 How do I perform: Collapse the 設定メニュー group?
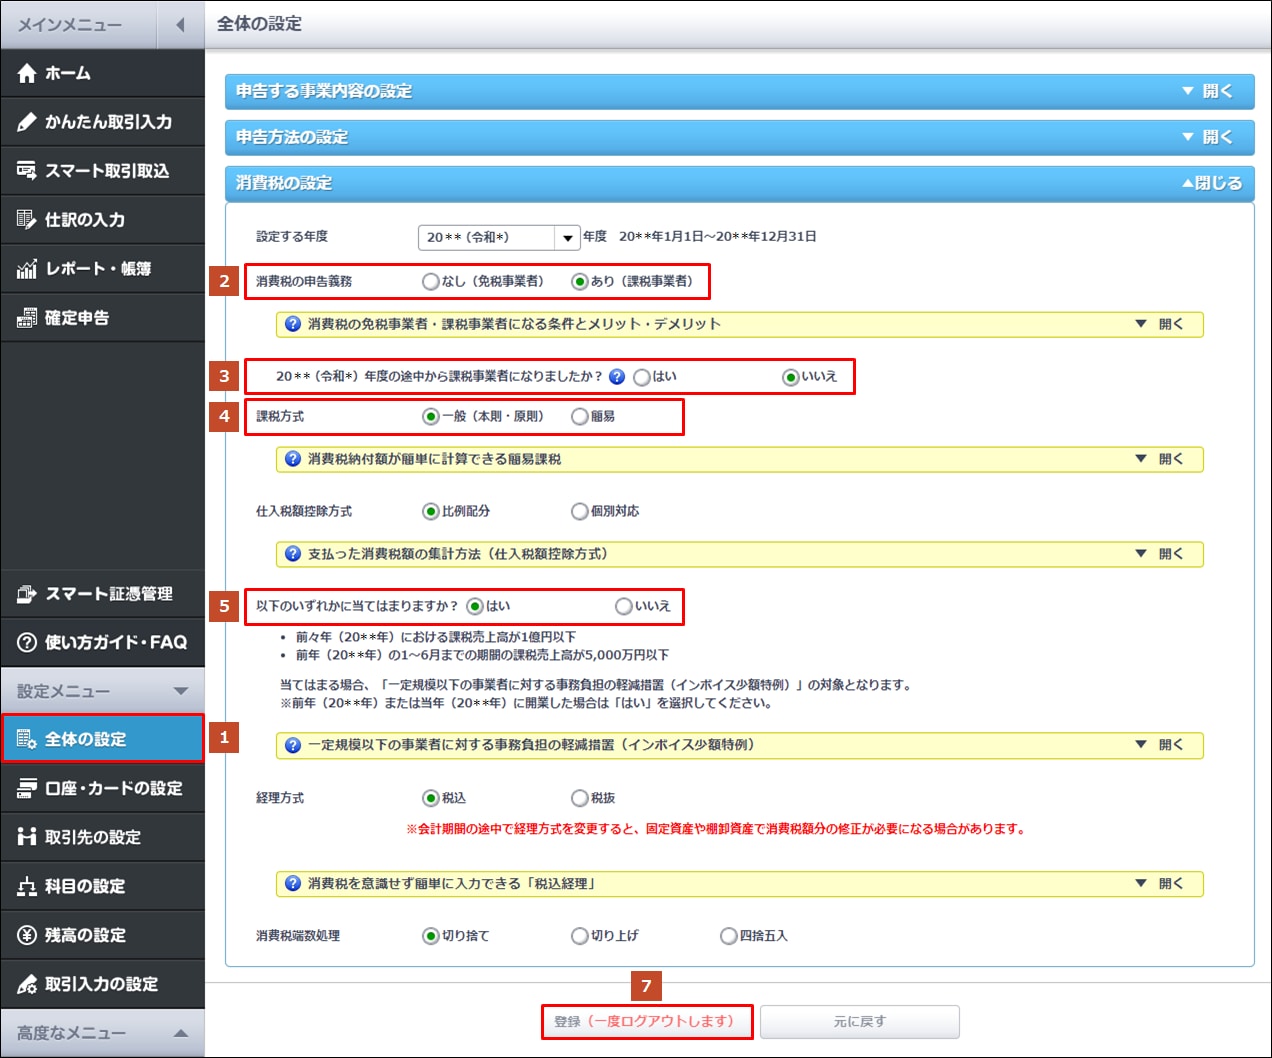[x=102, y=691]
